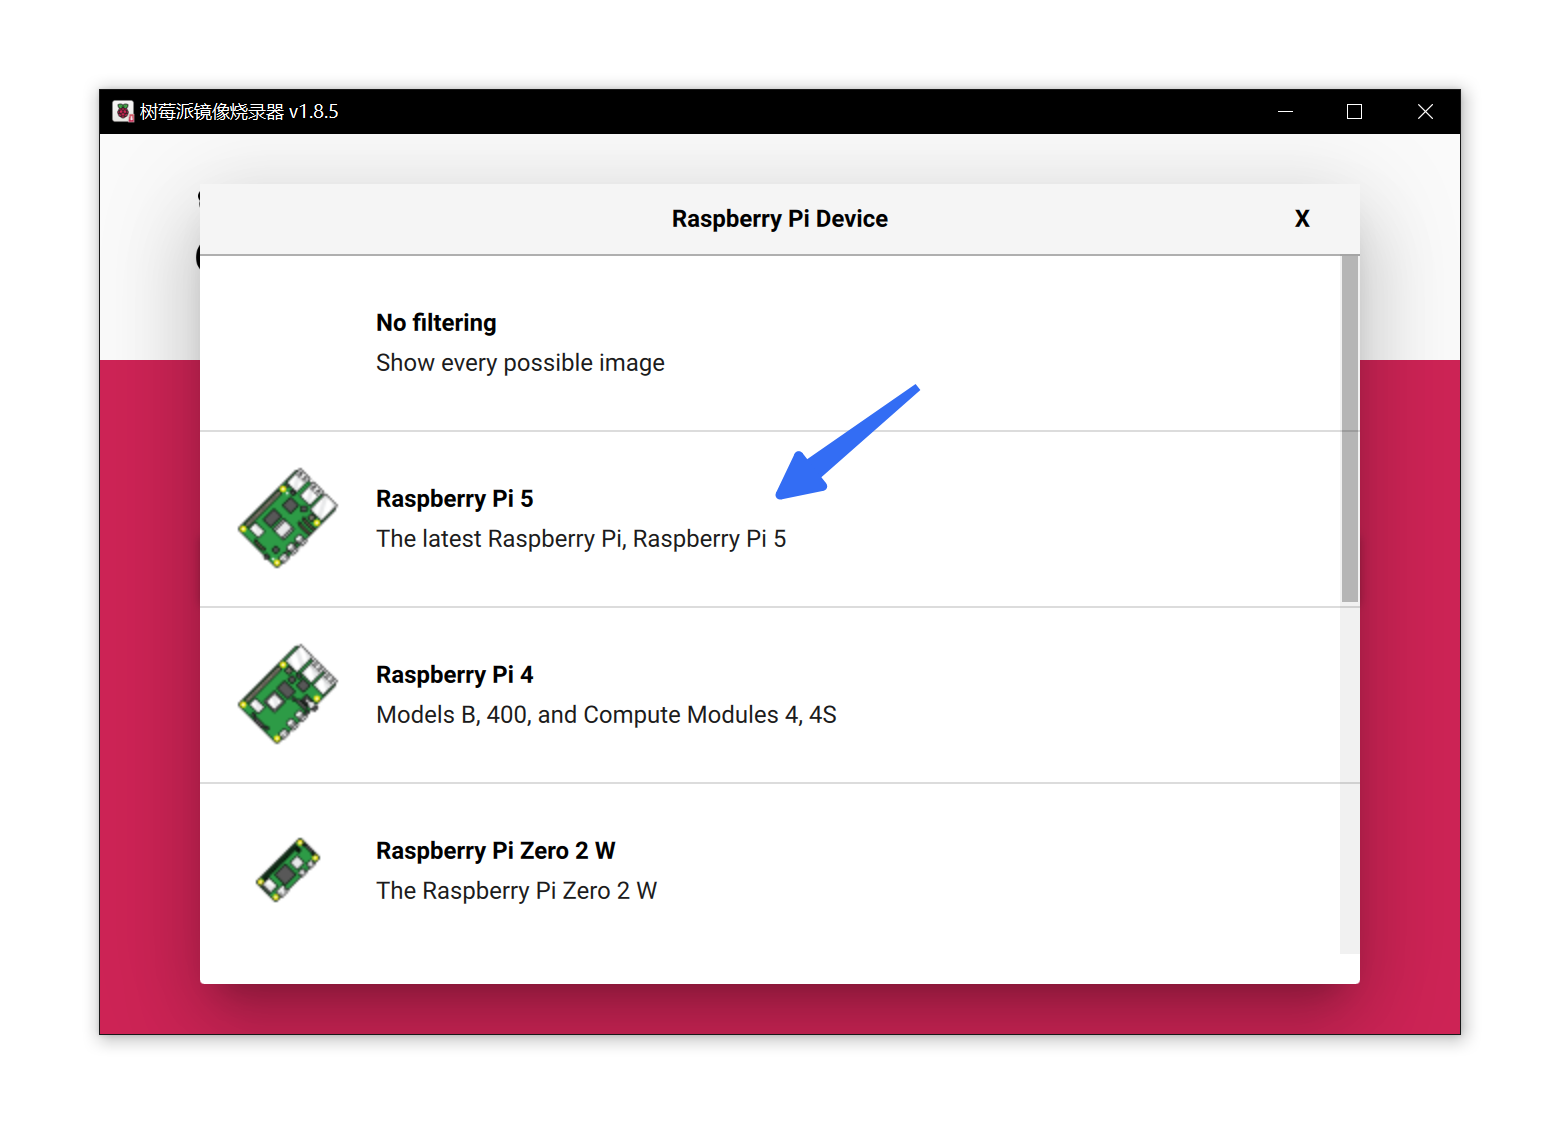Select the Raspberry Pi Zero 2 W board icon
The height and width of the screenshot is (1133, 1541).
(288, 870)
